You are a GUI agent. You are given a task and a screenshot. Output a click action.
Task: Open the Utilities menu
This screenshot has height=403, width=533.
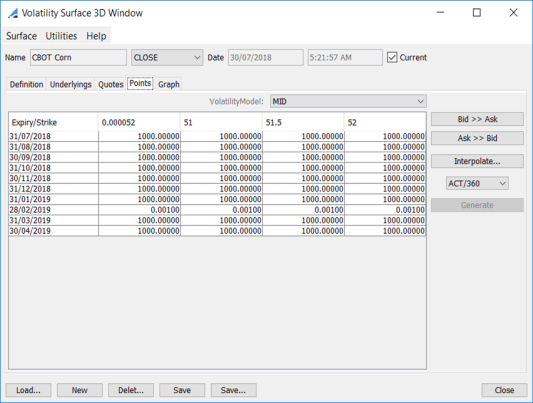(x=61, y=36)
